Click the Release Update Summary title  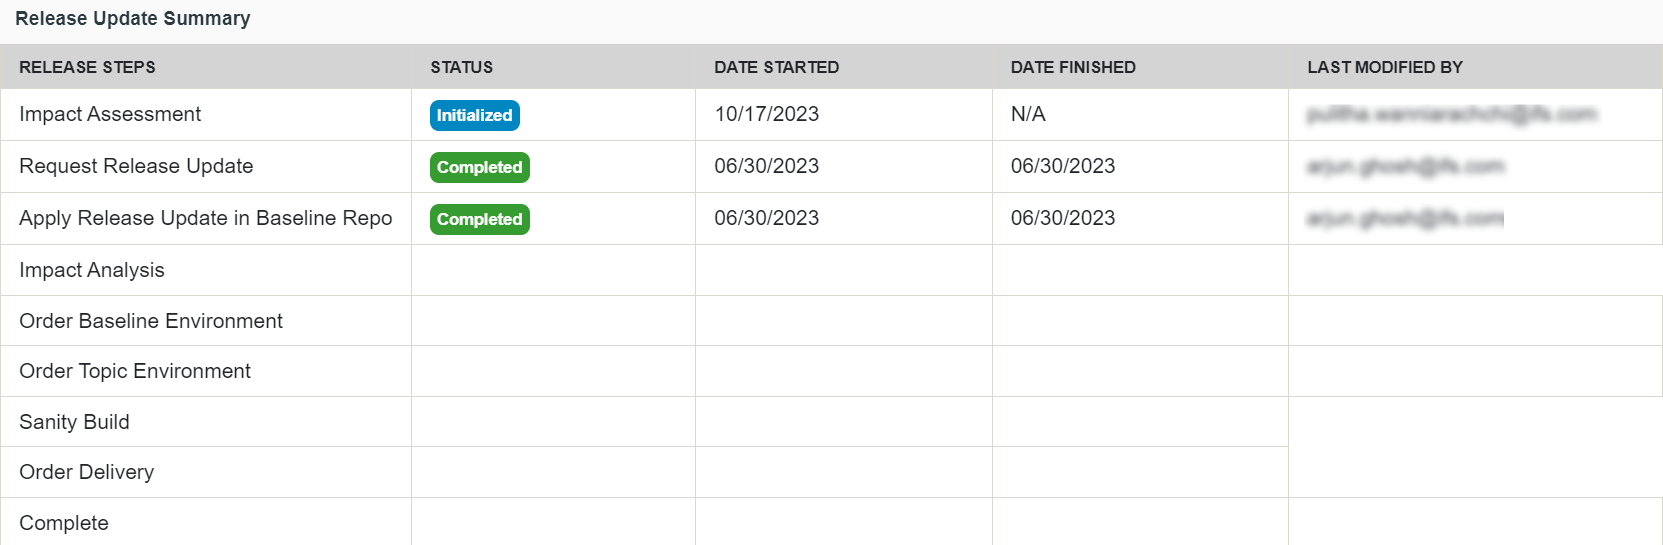tap(133, 18)
